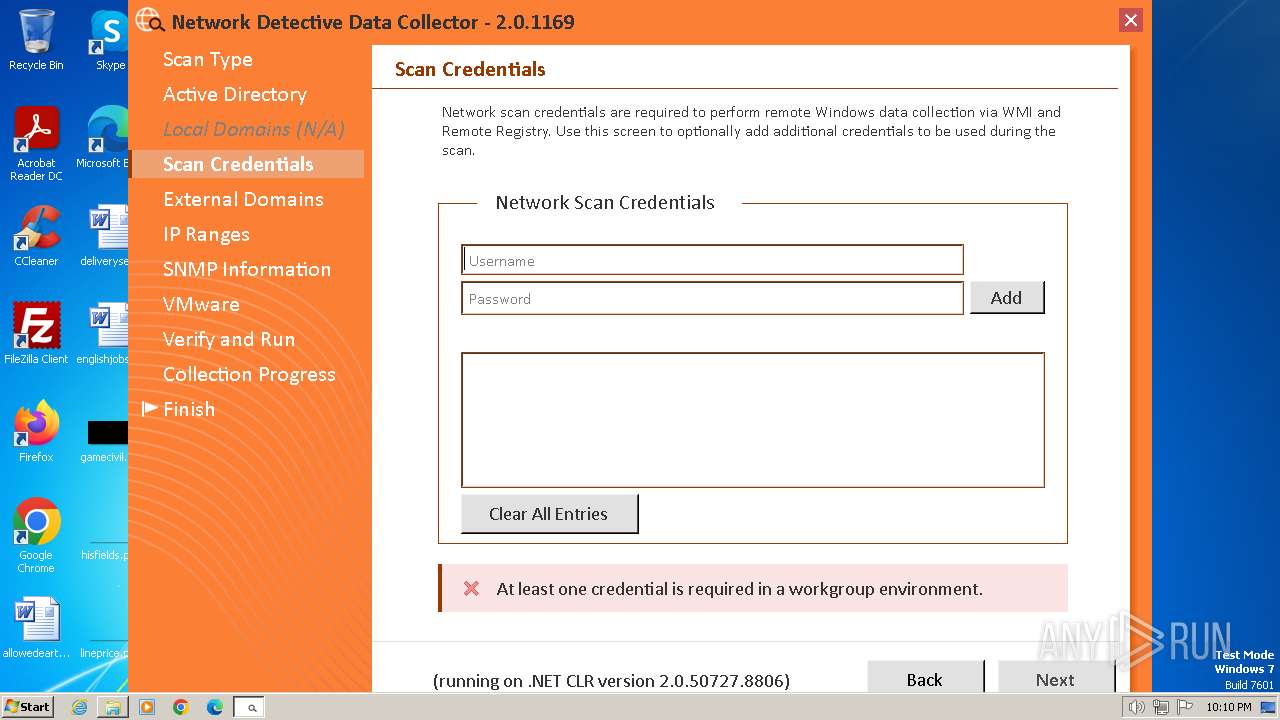Image resolution: width=1280 pixels, height=720 pixels.
Task: Click the credentials list box
Action: click(x=753, y=420)
